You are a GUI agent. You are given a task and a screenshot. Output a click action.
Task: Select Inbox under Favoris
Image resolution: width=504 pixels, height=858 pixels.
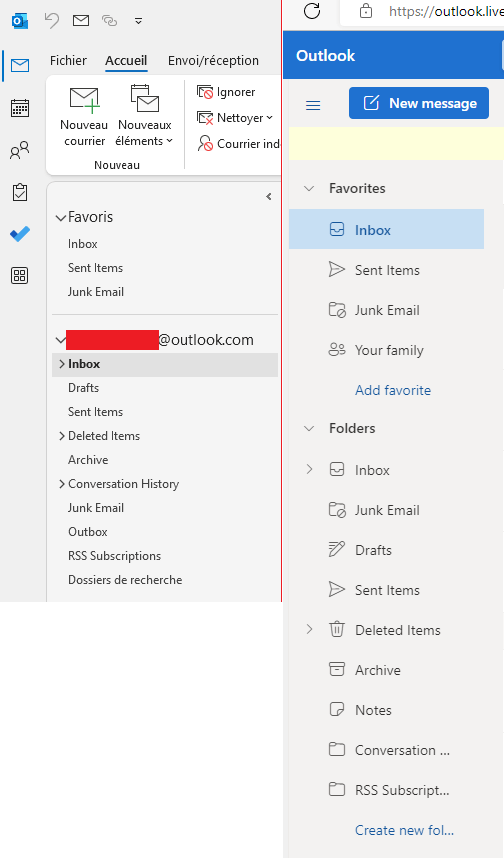pyautogui.click(x=83, y=244)
